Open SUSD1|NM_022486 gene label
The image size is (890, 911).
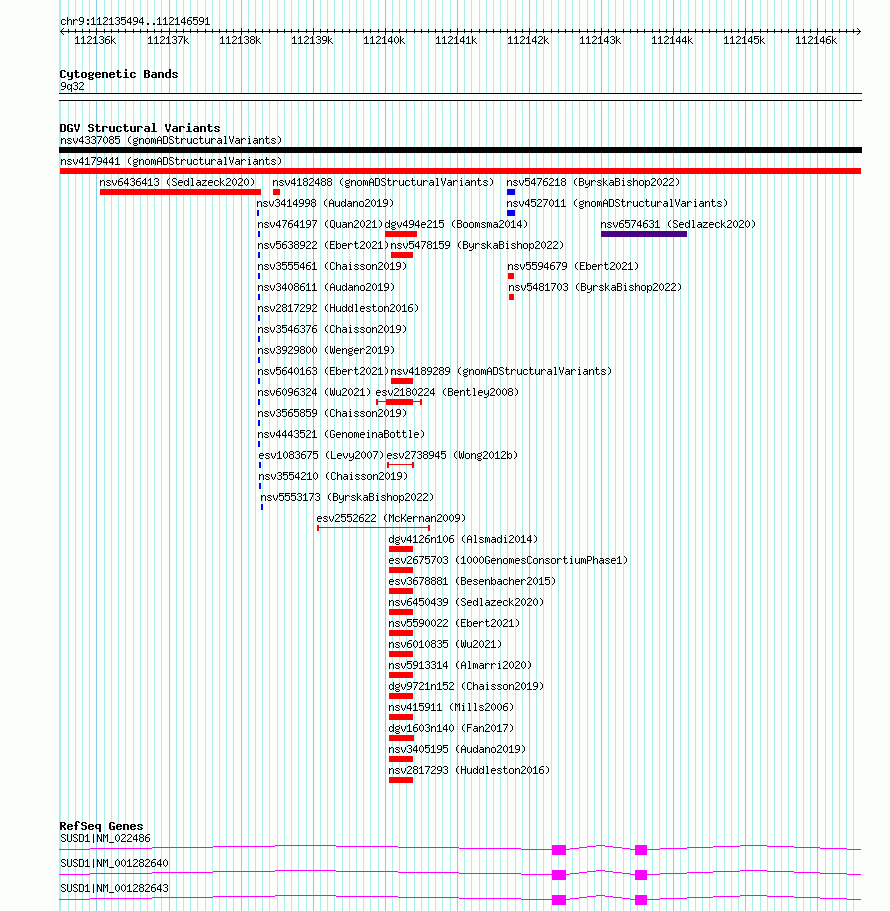point(105,838)
